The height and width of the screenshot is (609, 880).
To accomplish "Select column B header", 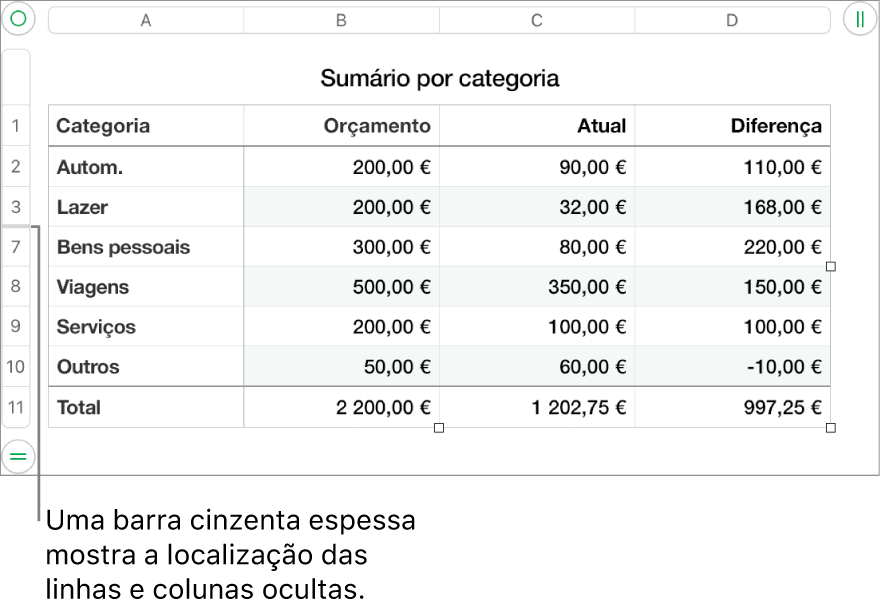I will 341,20.
